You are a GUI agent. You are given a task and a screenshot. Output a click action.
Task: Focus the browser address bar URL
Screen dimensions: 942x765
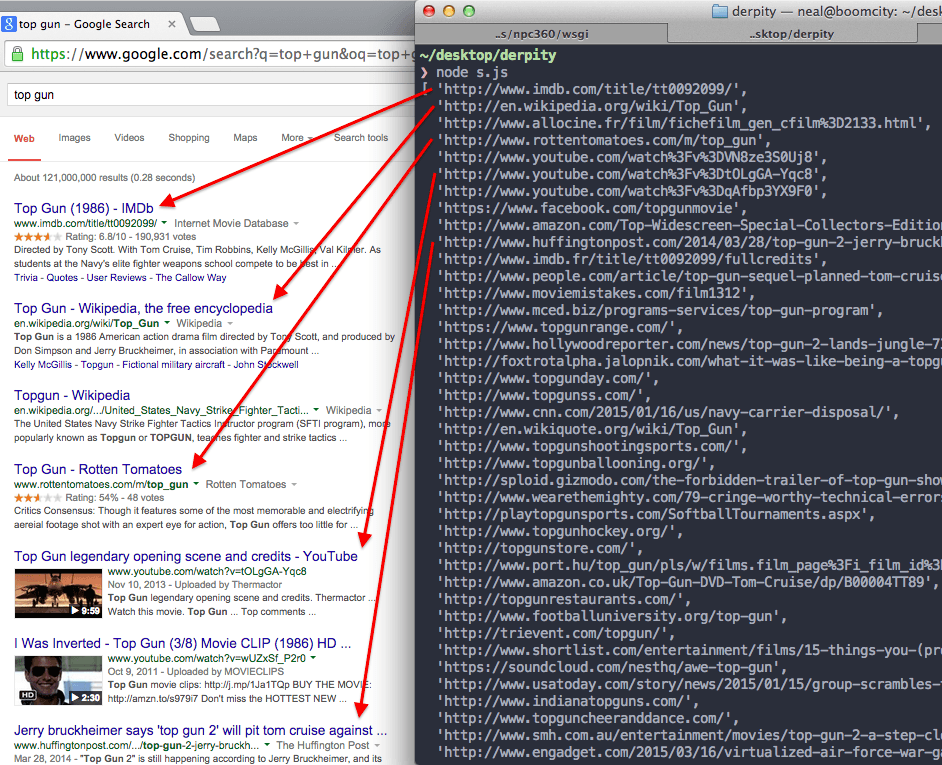pos(222,54)
